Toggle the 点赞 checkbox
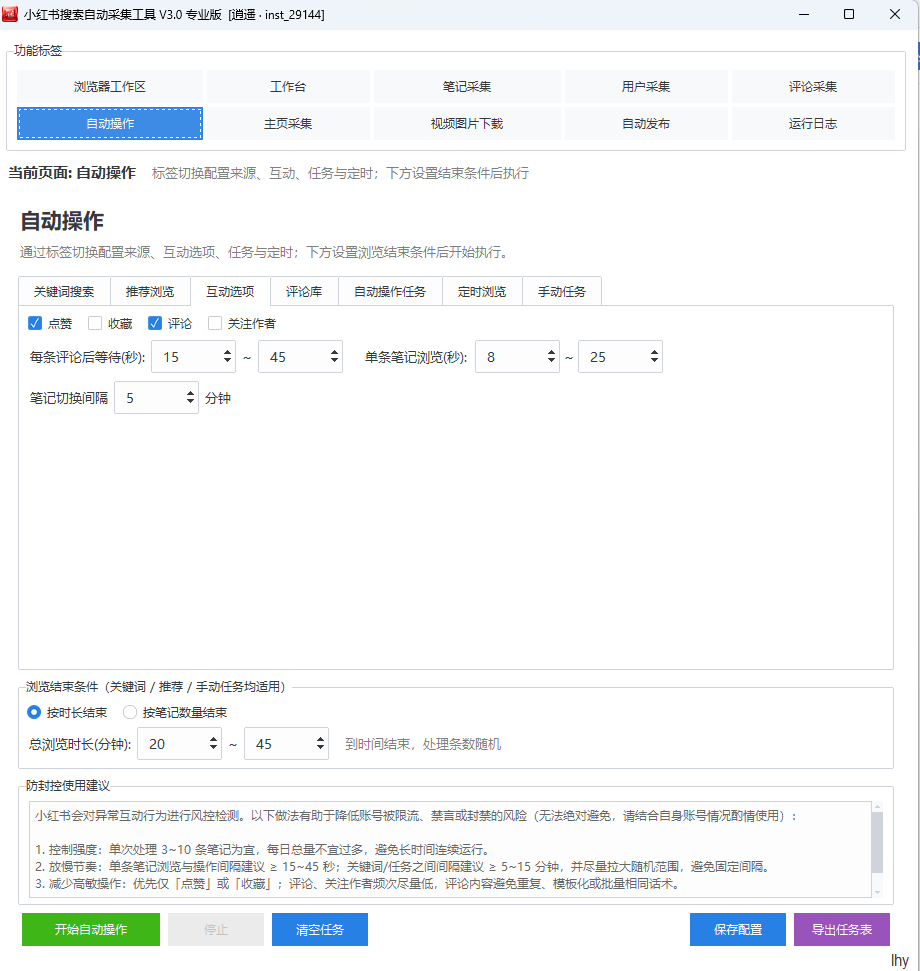Viewport: 920px width, 971px height. pos(35,323)
